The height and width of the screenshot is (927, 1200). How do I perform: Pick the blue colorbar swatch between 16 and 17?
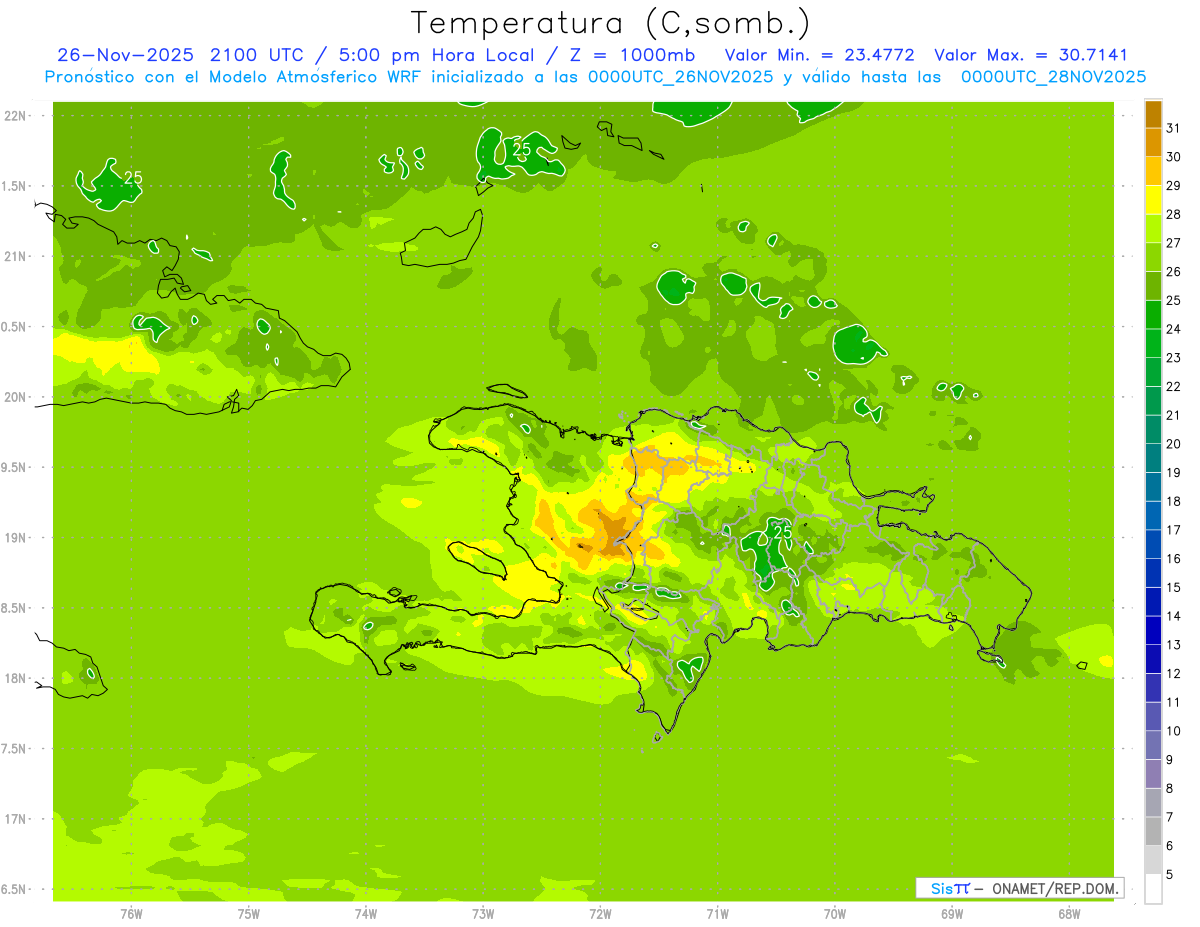1153,544
